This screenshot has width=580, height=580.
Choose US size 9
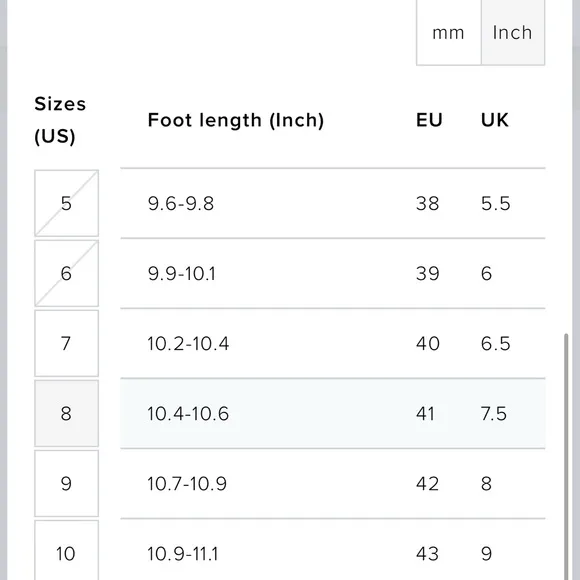pos(67,483)
